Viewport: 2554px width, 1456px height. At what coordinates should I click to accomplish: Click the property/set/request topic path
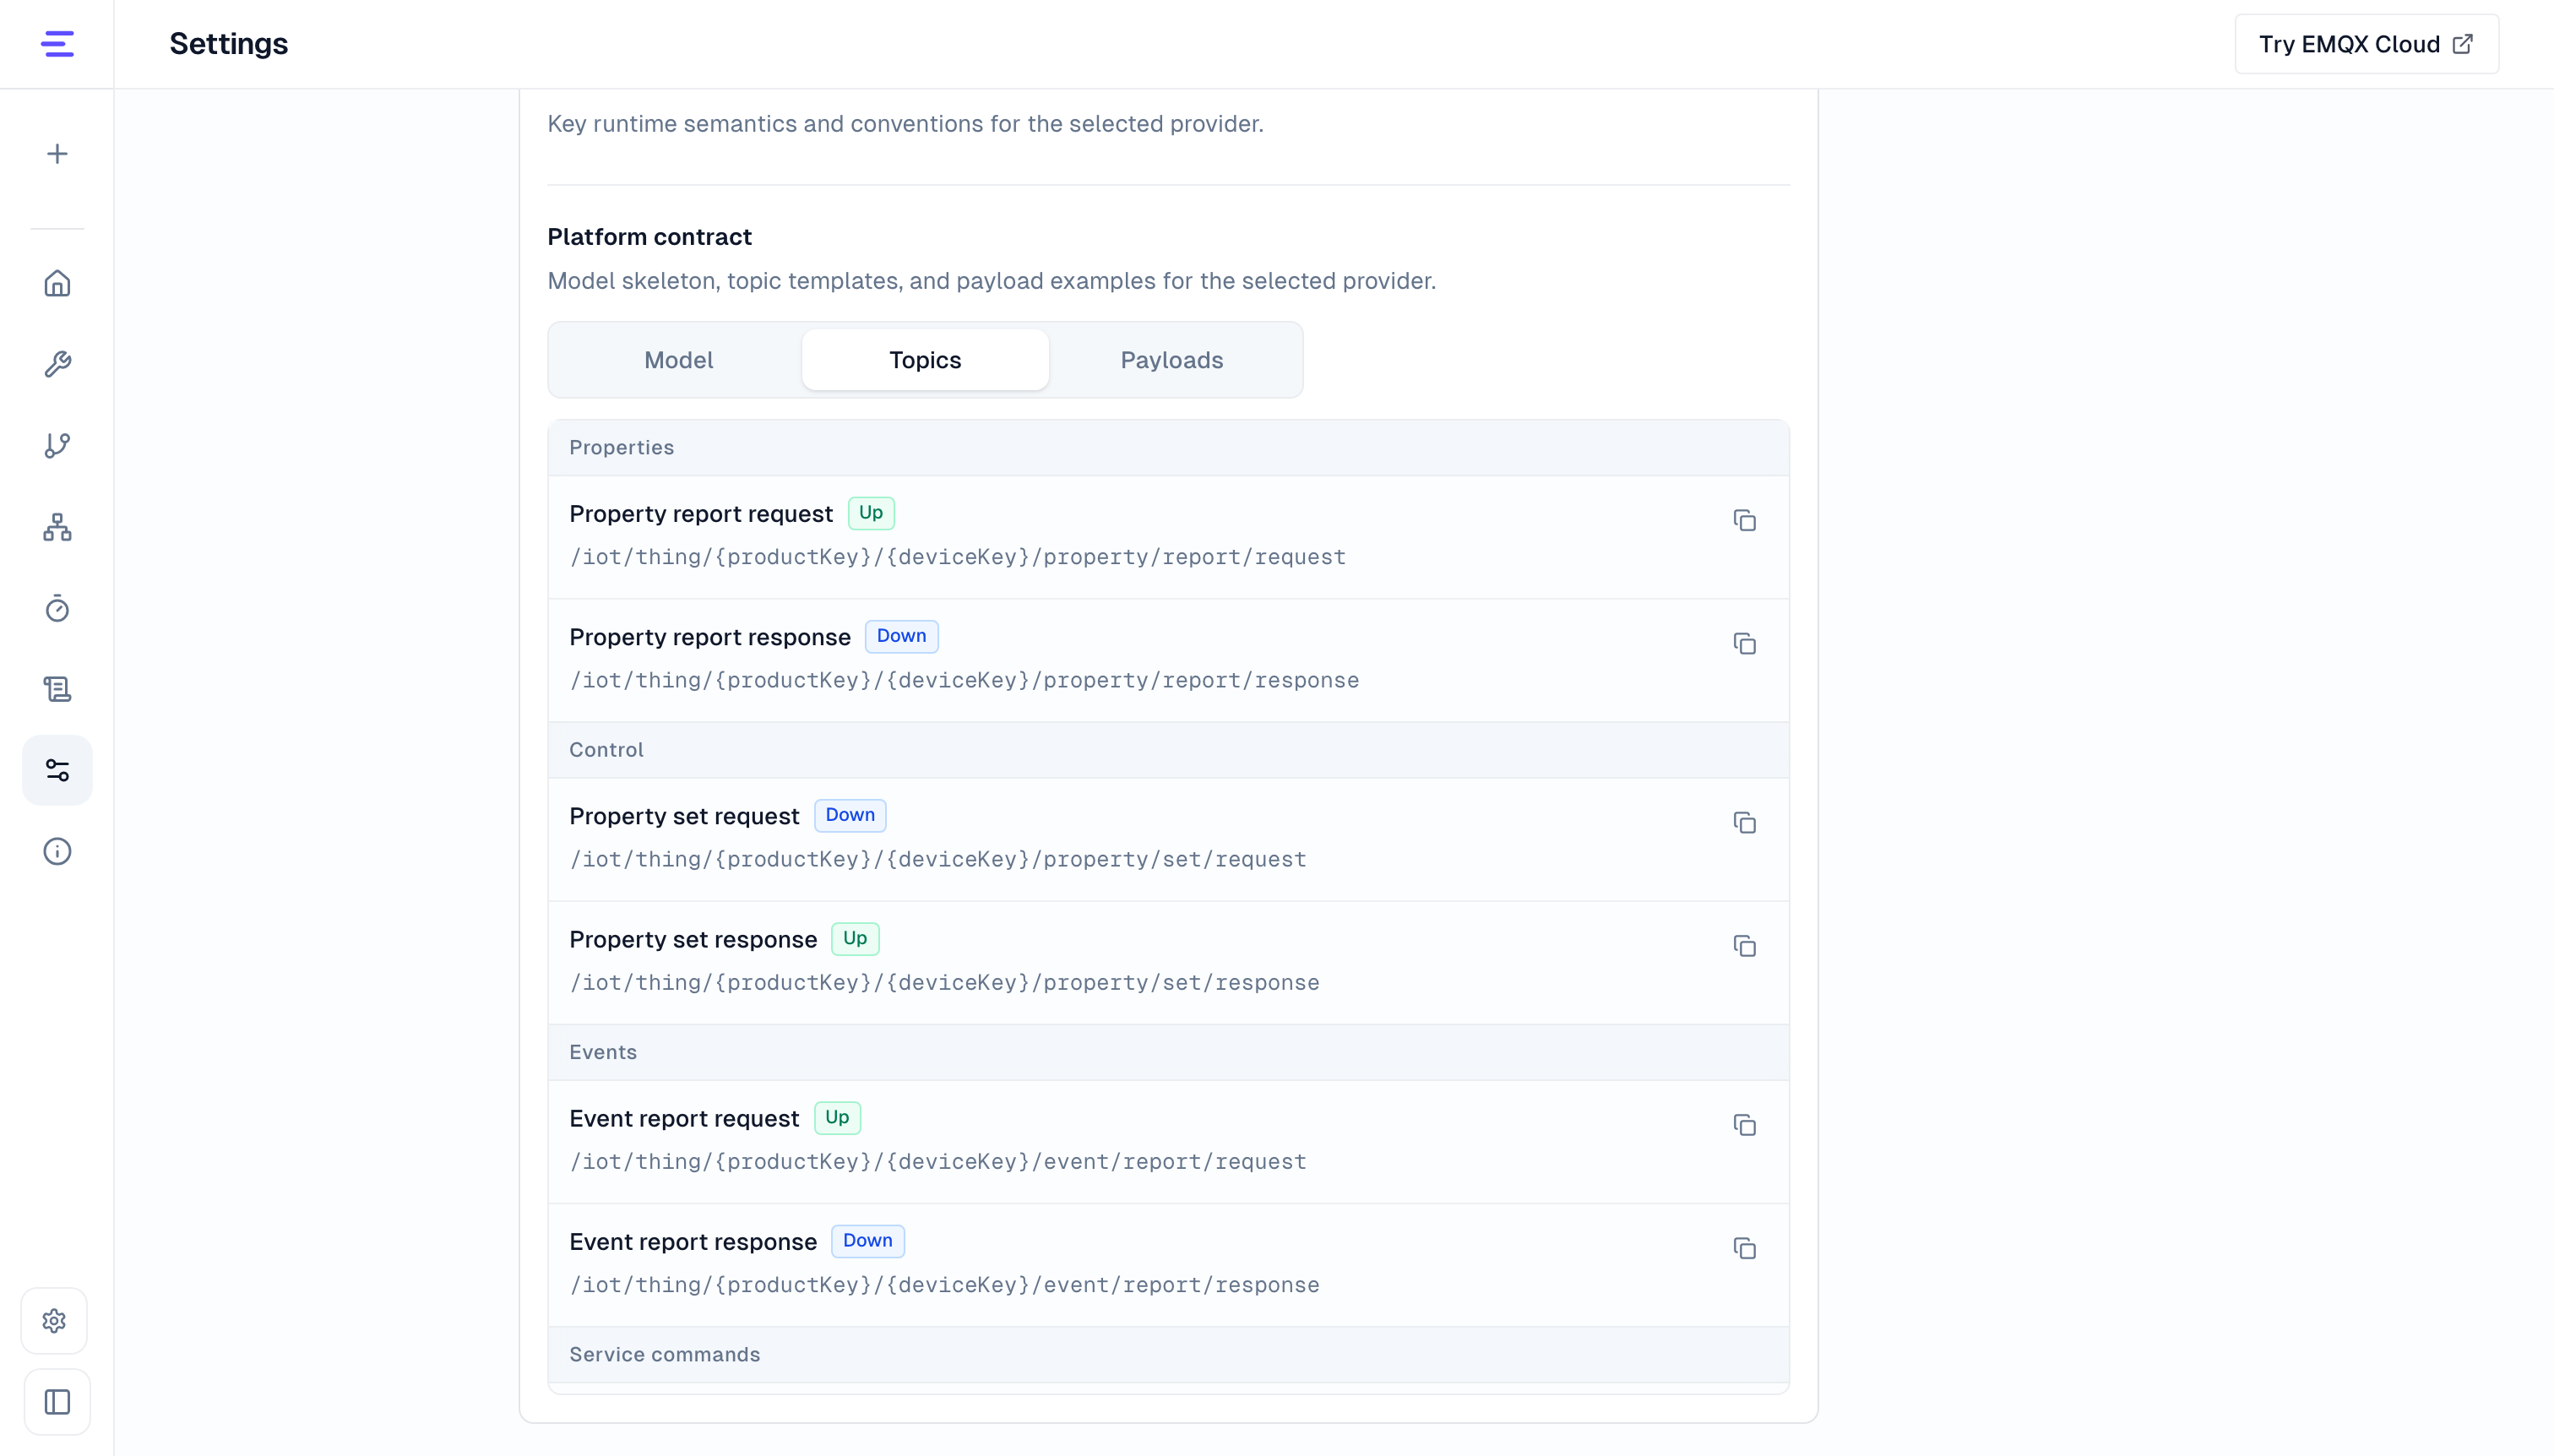937,859
